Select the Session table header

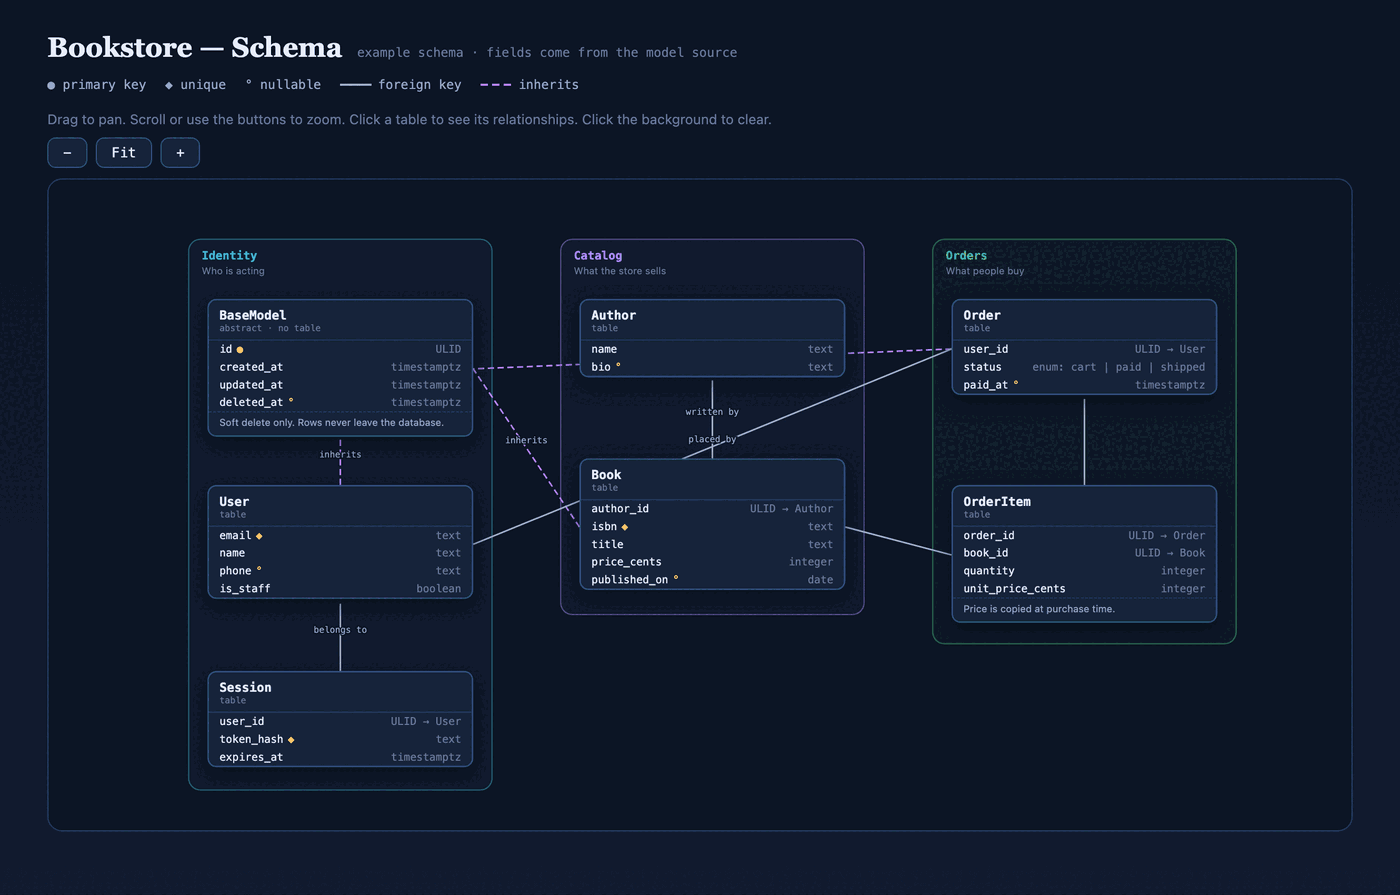click(340, 692)
